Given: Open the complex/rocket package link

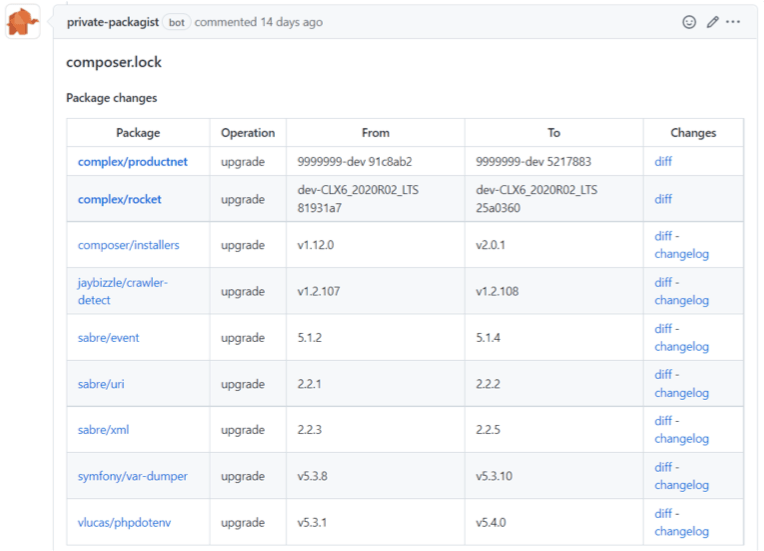Looking at the screenshot, I should (119, 199).
